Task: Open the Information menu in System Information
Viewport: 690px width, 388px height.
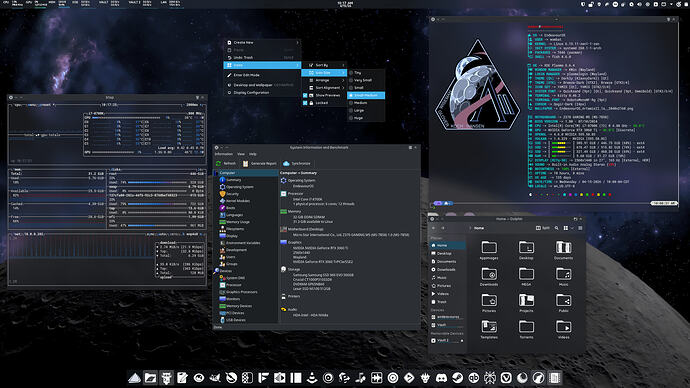Action: coord(224,154)
